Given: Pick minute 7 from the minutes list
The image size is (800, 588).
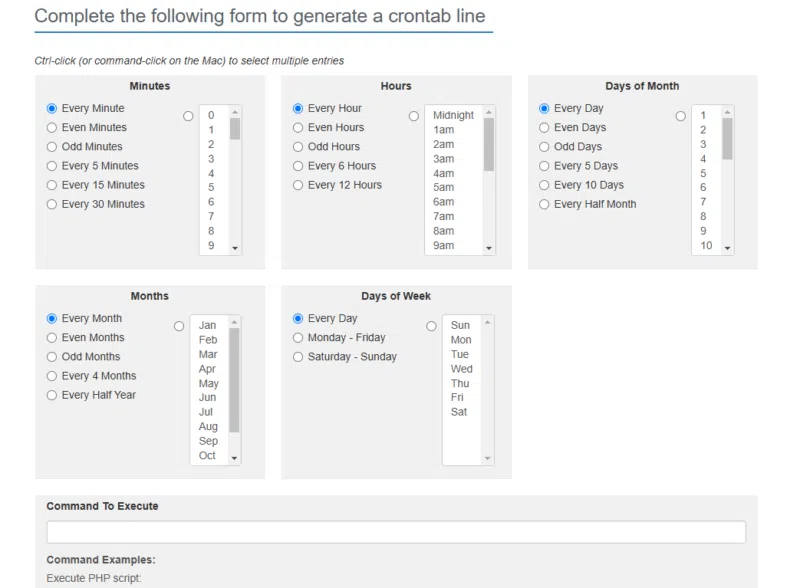Looking at the screenshot, I should 211,217.
